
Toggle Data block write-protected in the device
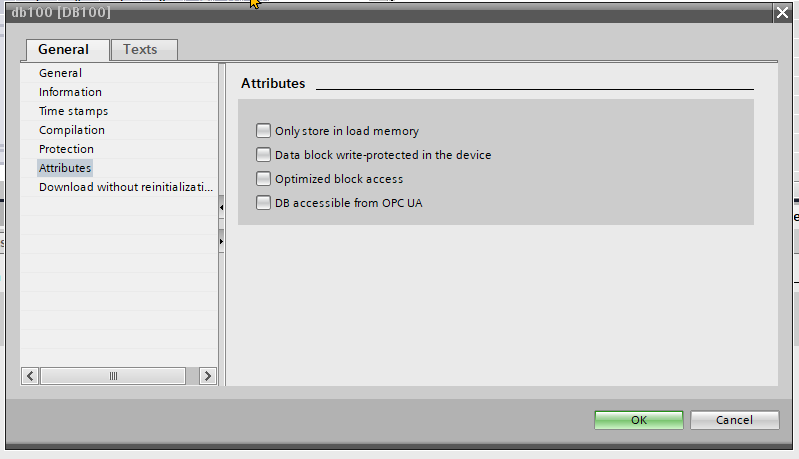click(x=263, y=155)
